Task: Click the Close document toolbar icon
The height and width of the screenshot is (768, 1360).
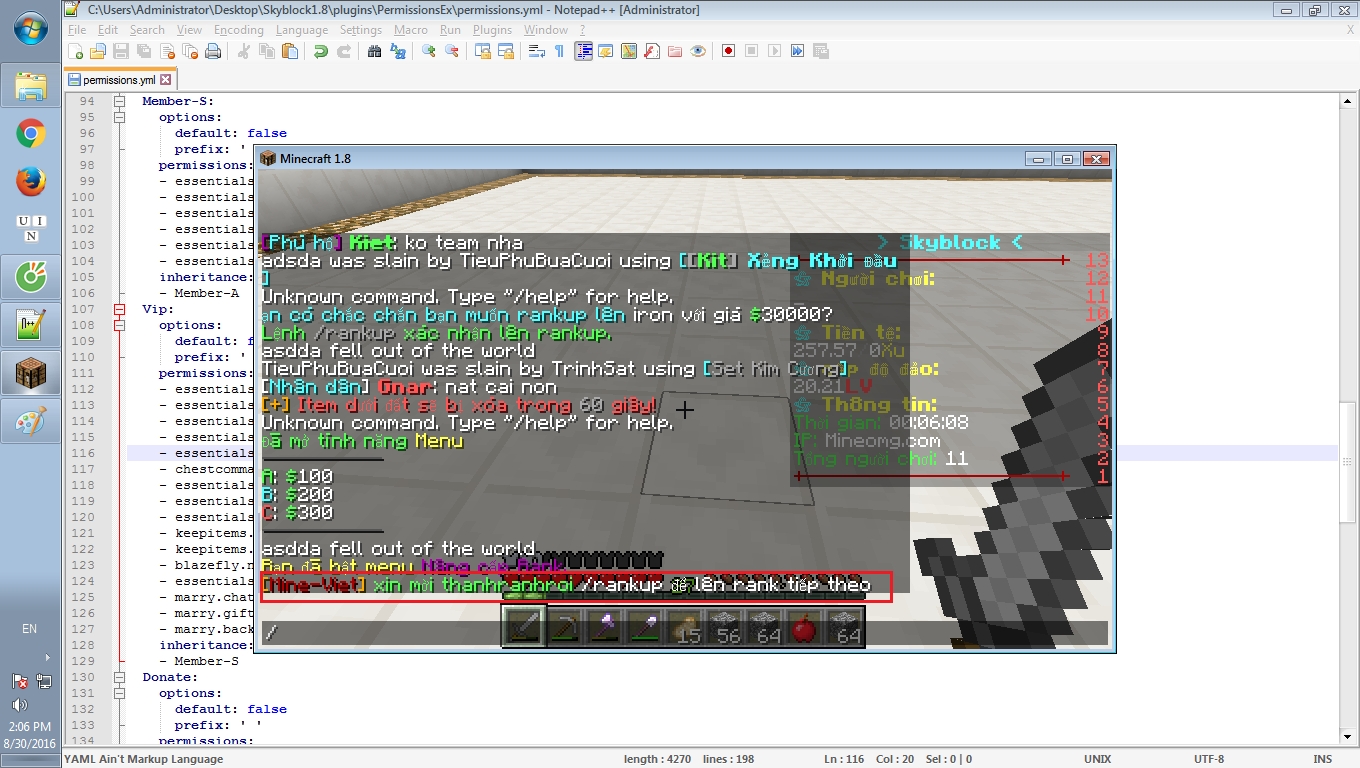Action: tap(167, 51)
